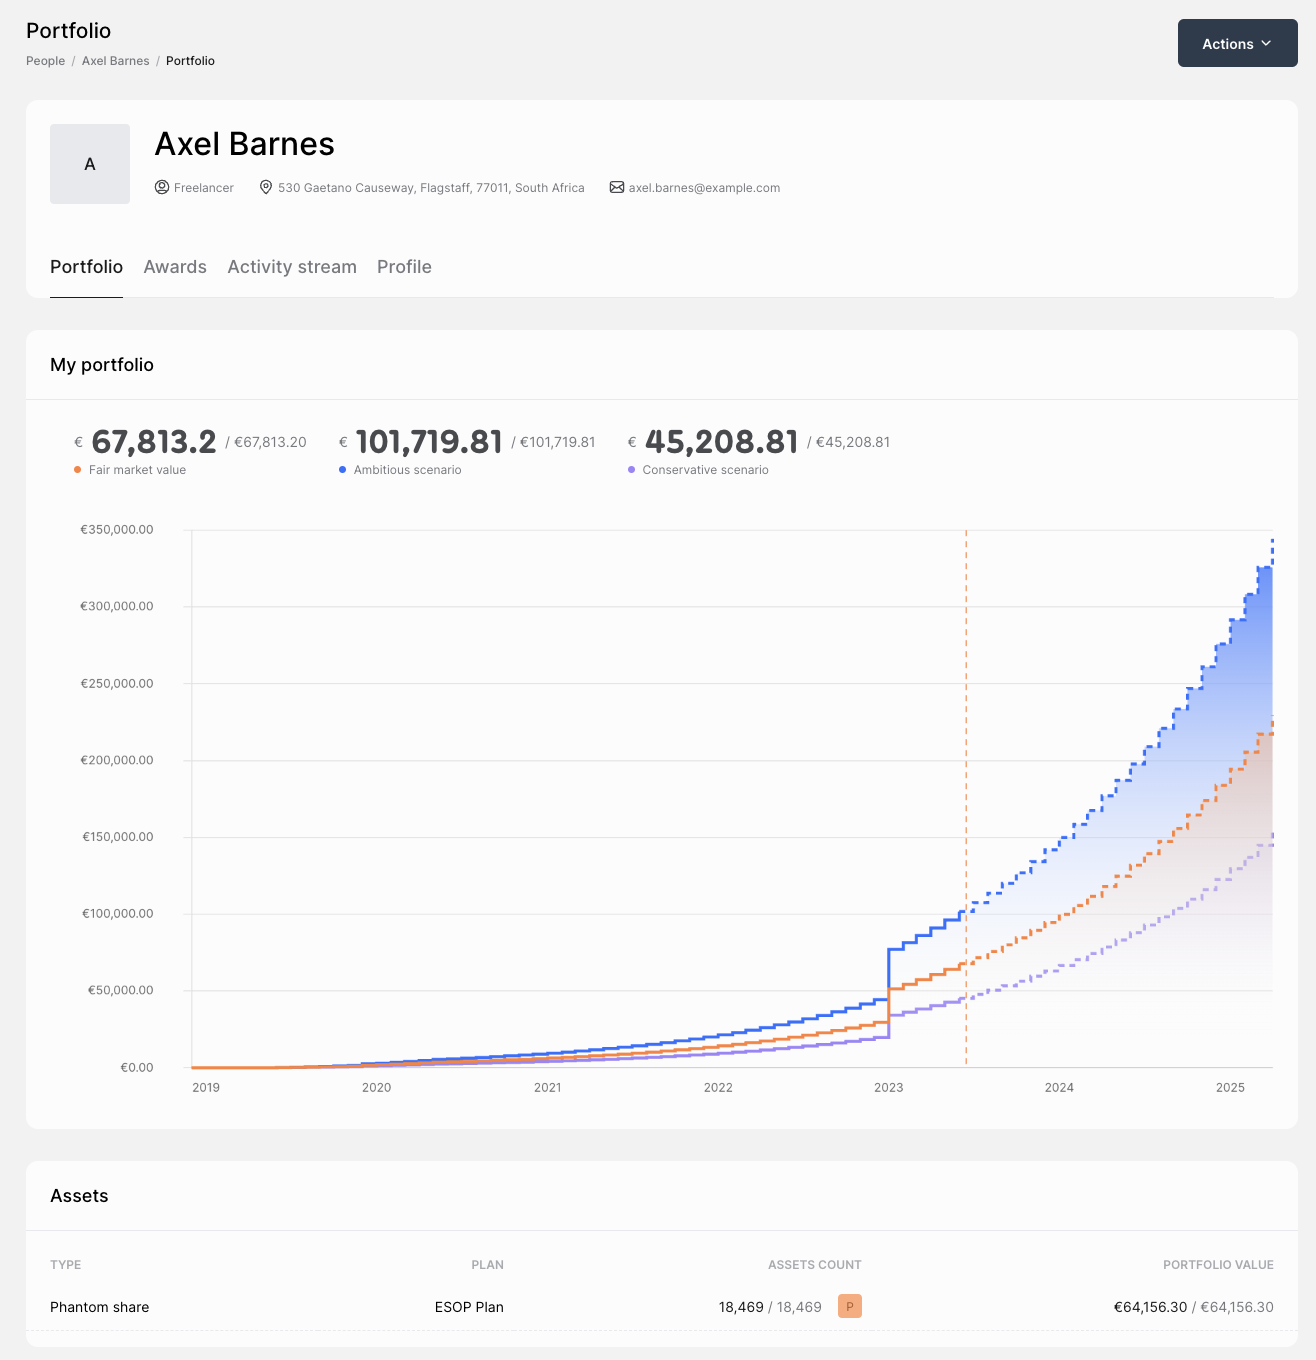The width and height of the screenshot is (1316, 1360).
Task: Switch to the Awards tab
Action: [x=175, y=267]
